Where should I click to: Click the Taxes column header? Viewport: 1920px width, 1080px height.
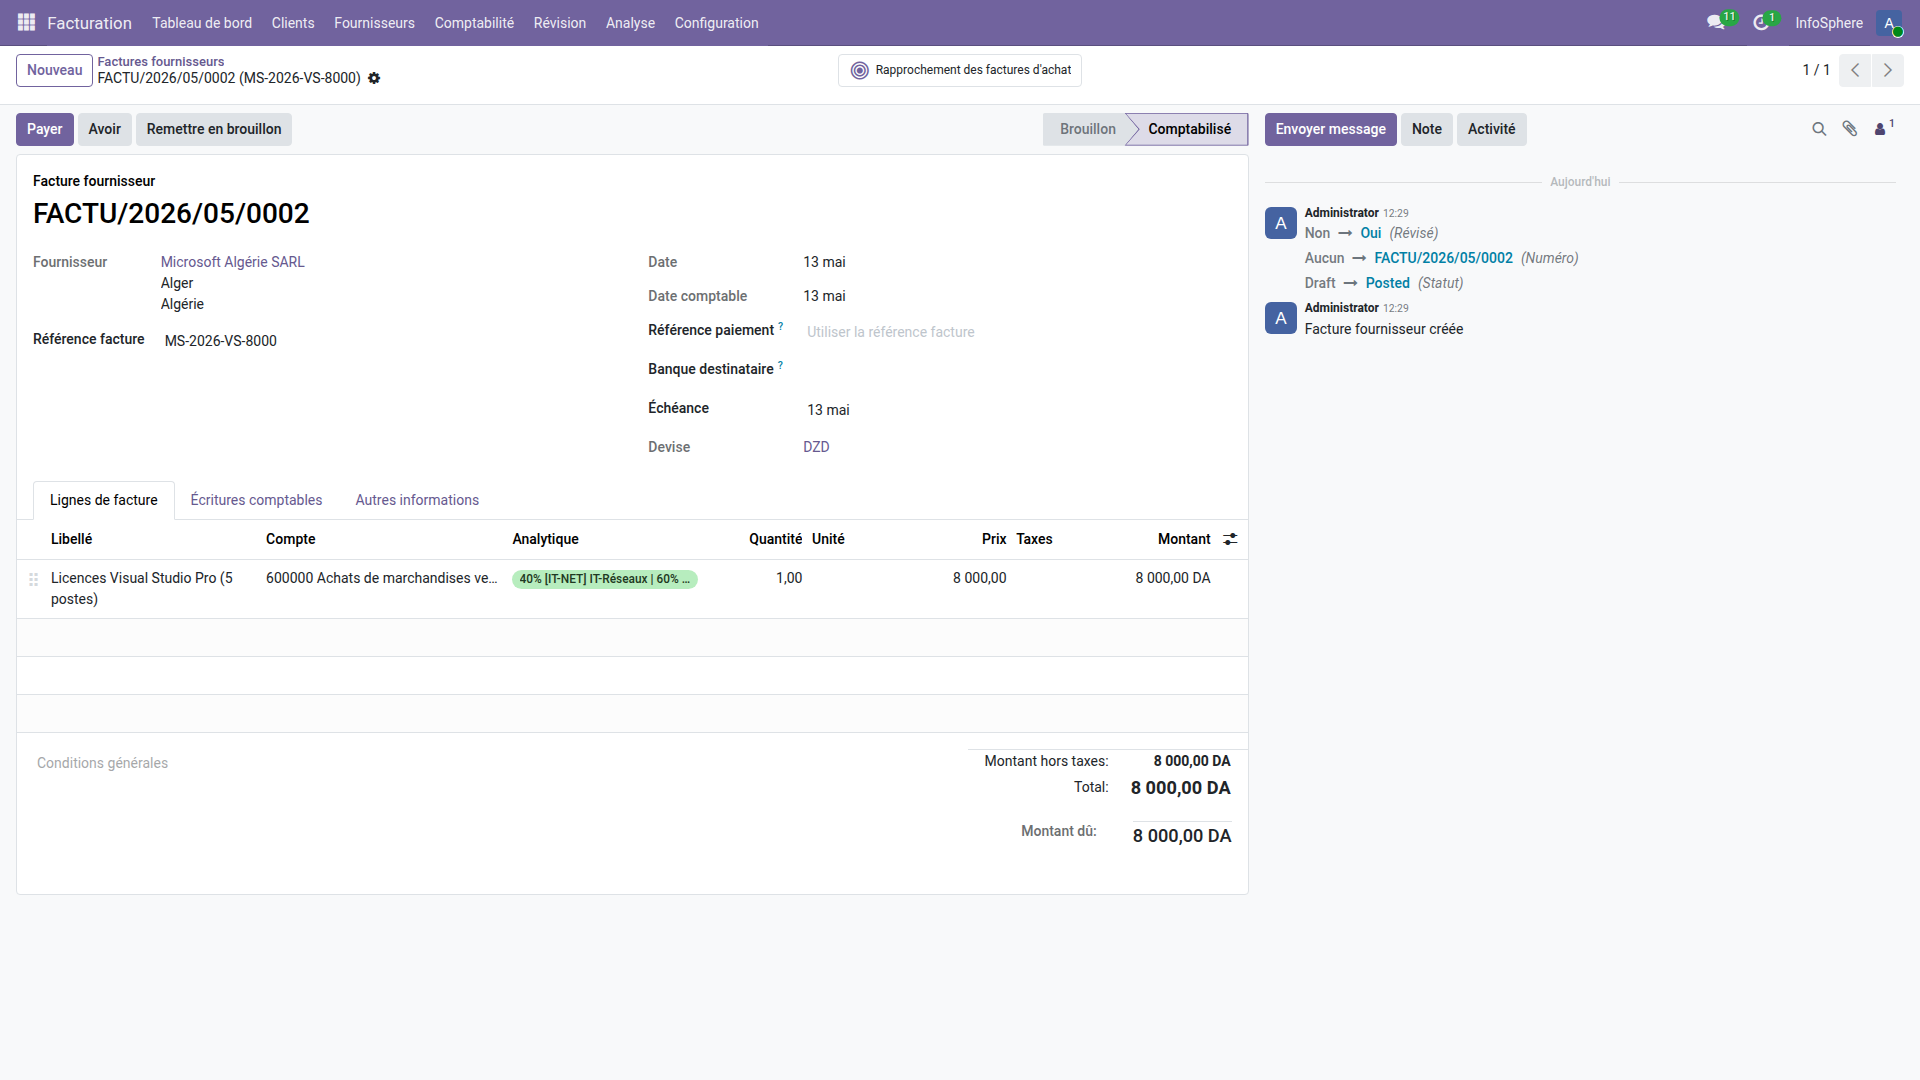[x=1034, y=539]
